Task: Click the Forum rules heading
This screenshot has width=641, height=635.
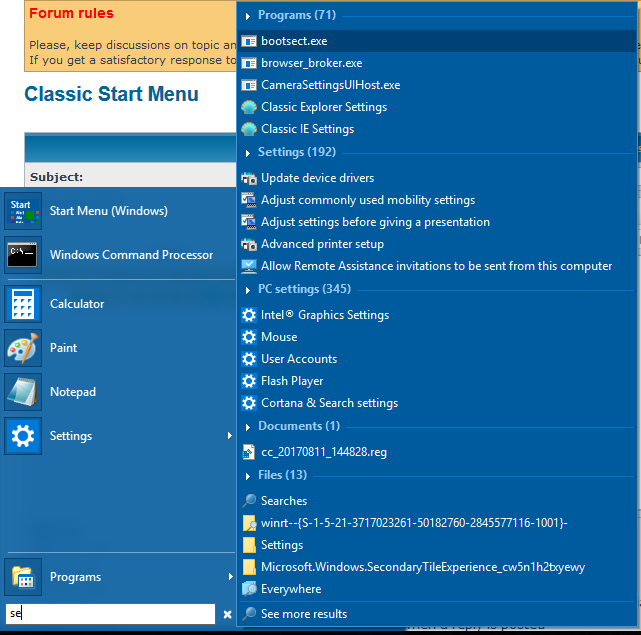Action: [71, 13]
